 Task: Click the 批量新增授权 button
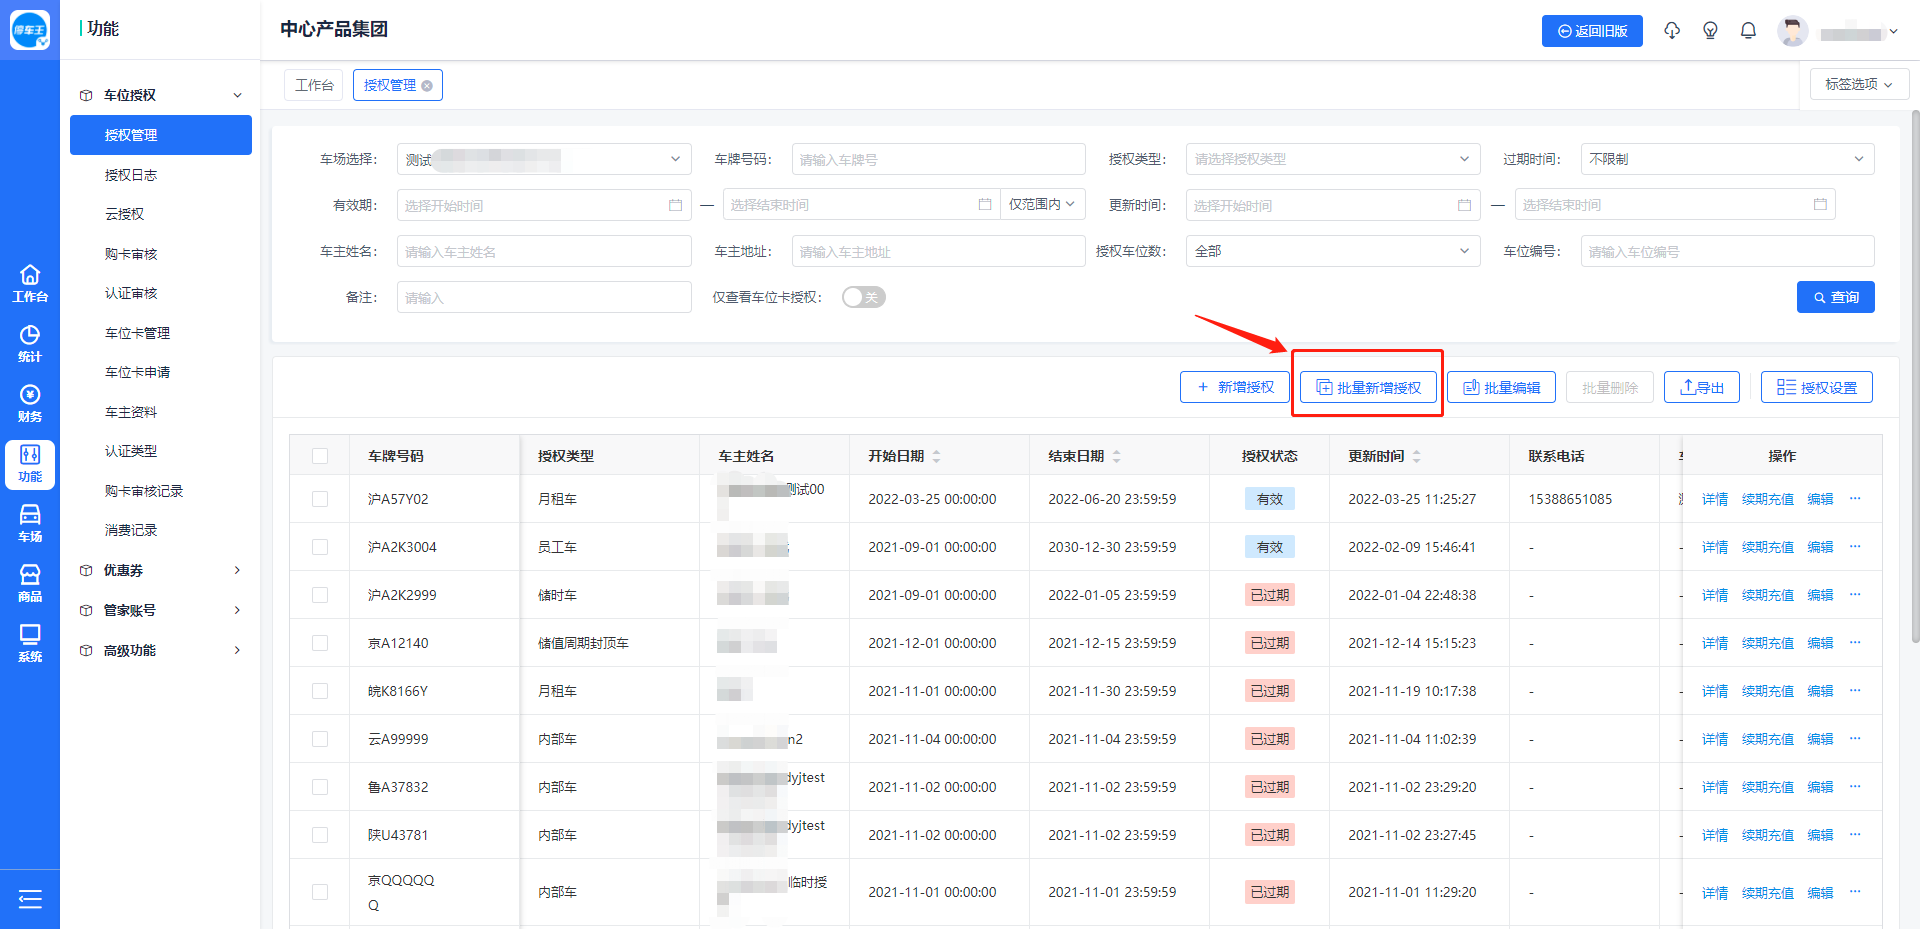(x=1368, y=387)
